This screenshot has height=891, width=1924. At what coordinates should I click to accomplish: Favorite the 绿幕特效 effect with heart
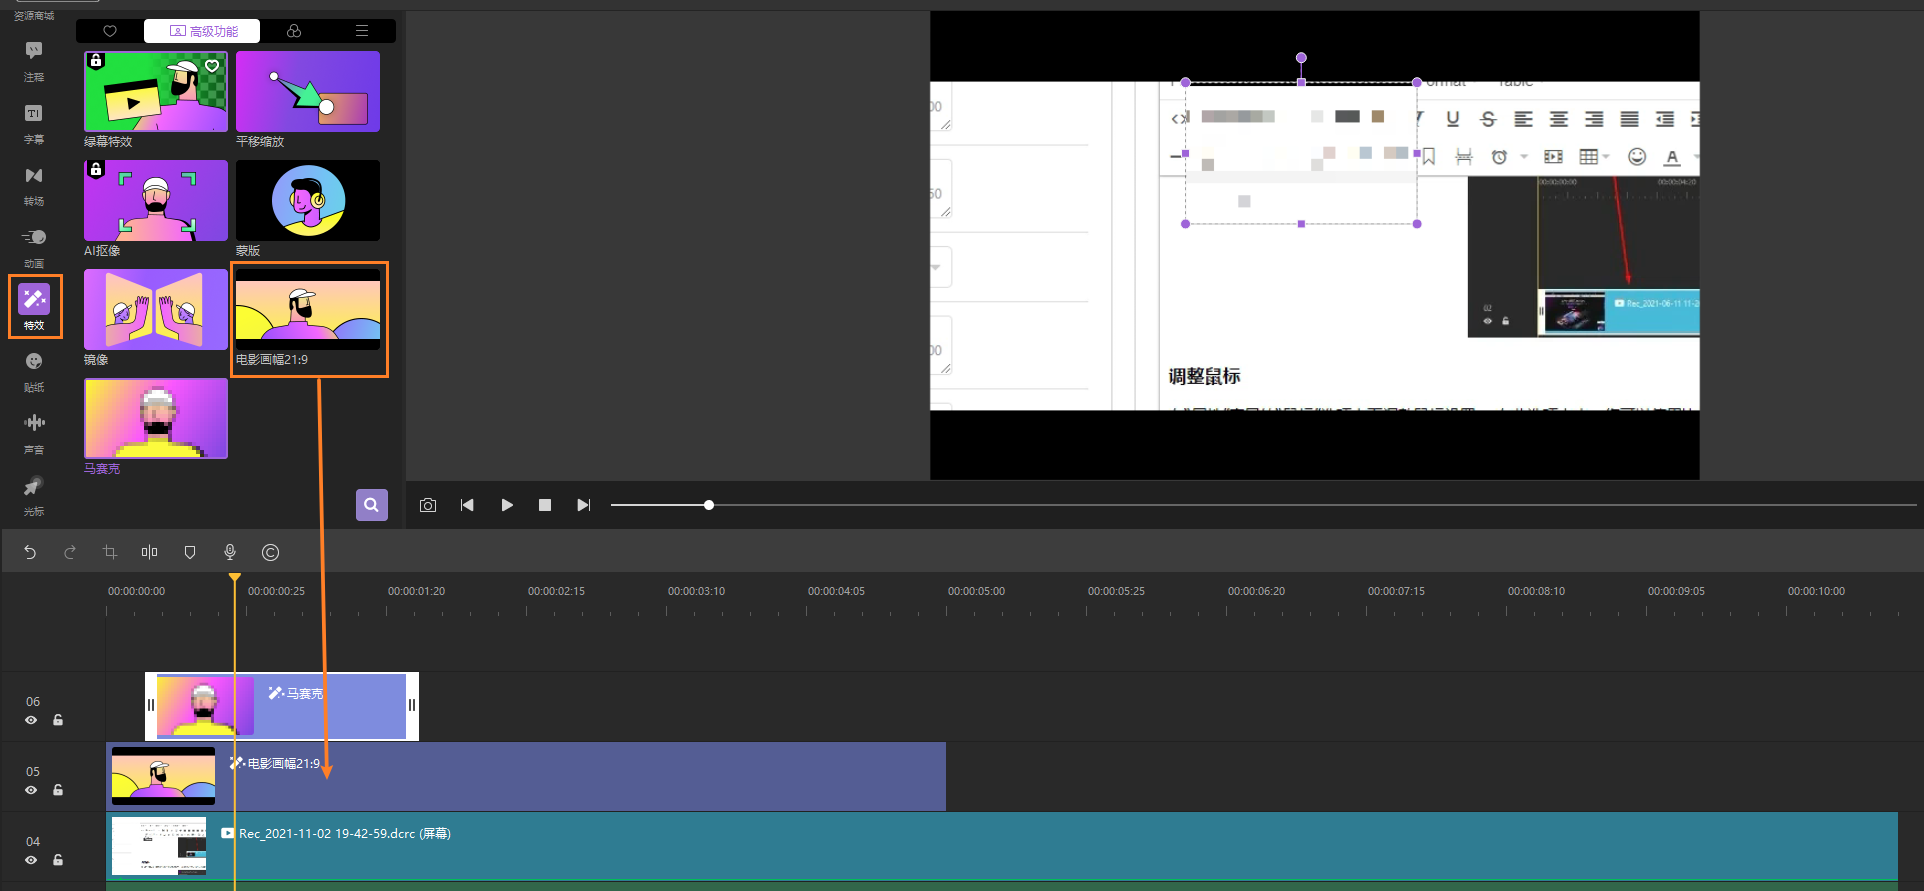coord(212,66)
